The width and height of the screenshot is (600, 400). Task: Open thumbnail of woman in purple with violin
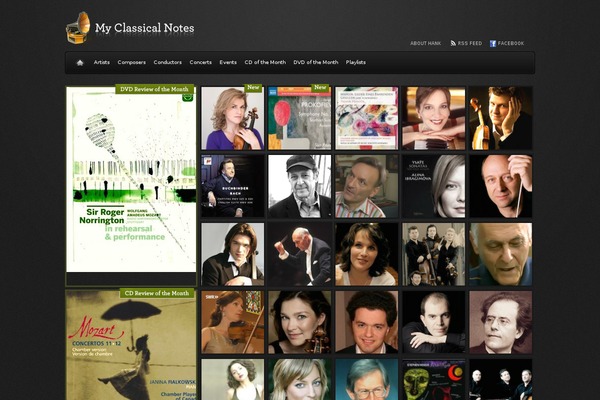pyautogui.click(x=233, y=118)
